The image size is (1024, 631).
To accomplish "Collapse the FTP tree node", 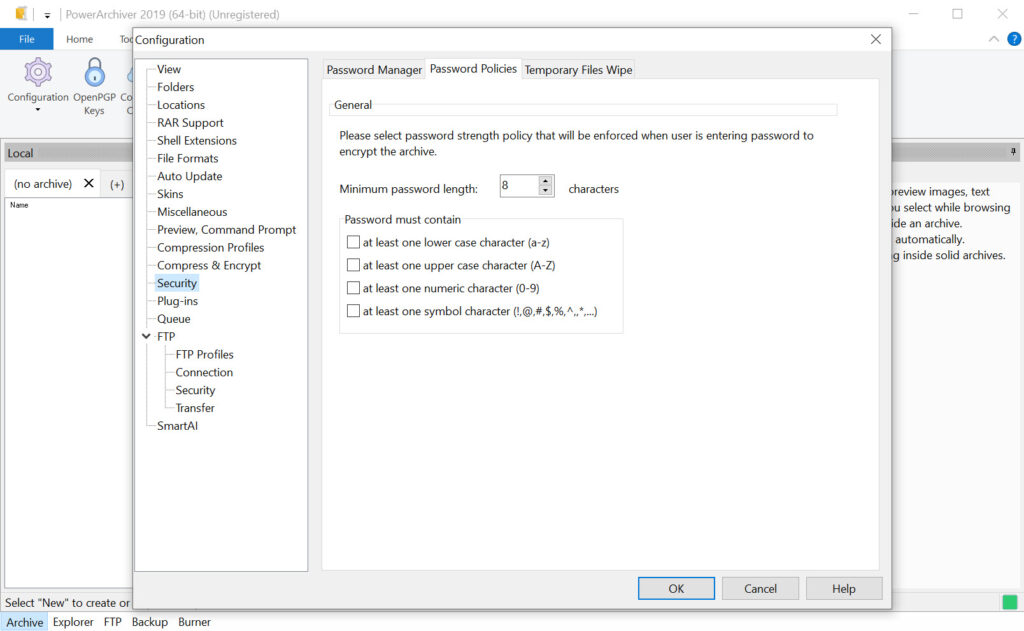I will 148,337.
